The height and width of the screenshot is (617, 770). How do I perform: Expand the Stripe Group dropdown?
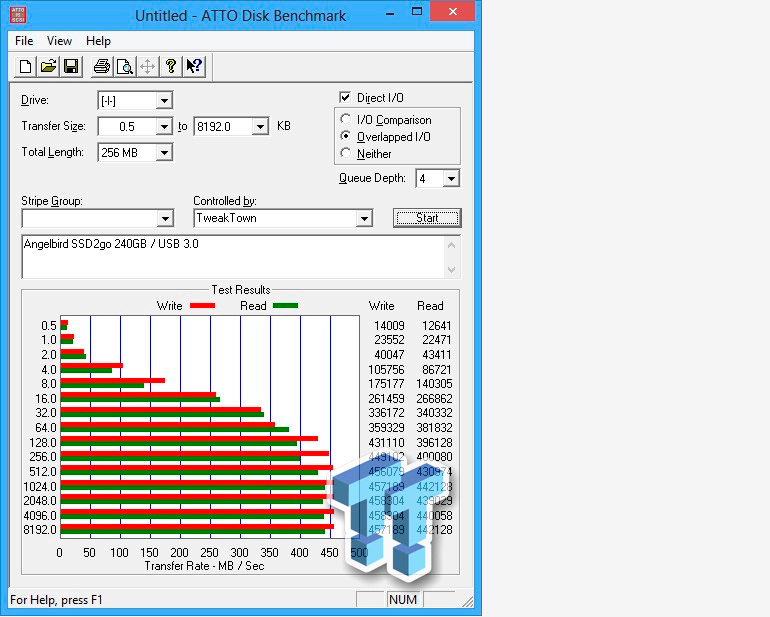165,218
